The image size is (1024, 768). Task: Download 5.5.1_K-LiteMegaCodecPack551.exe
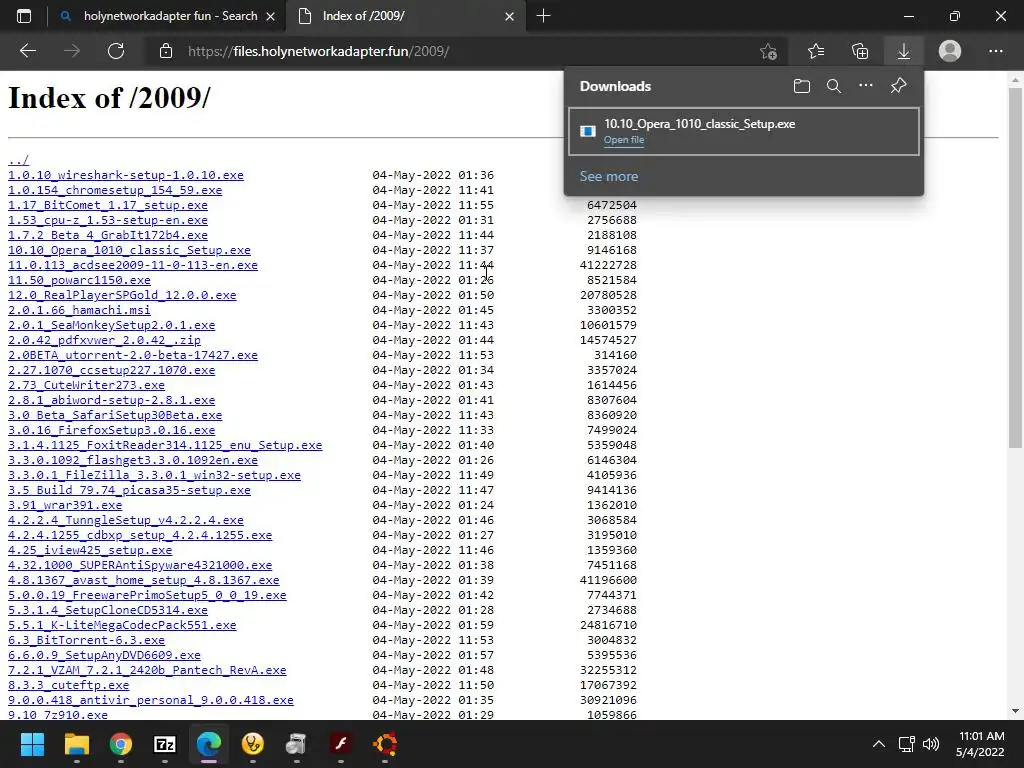(x=122, y=626)
